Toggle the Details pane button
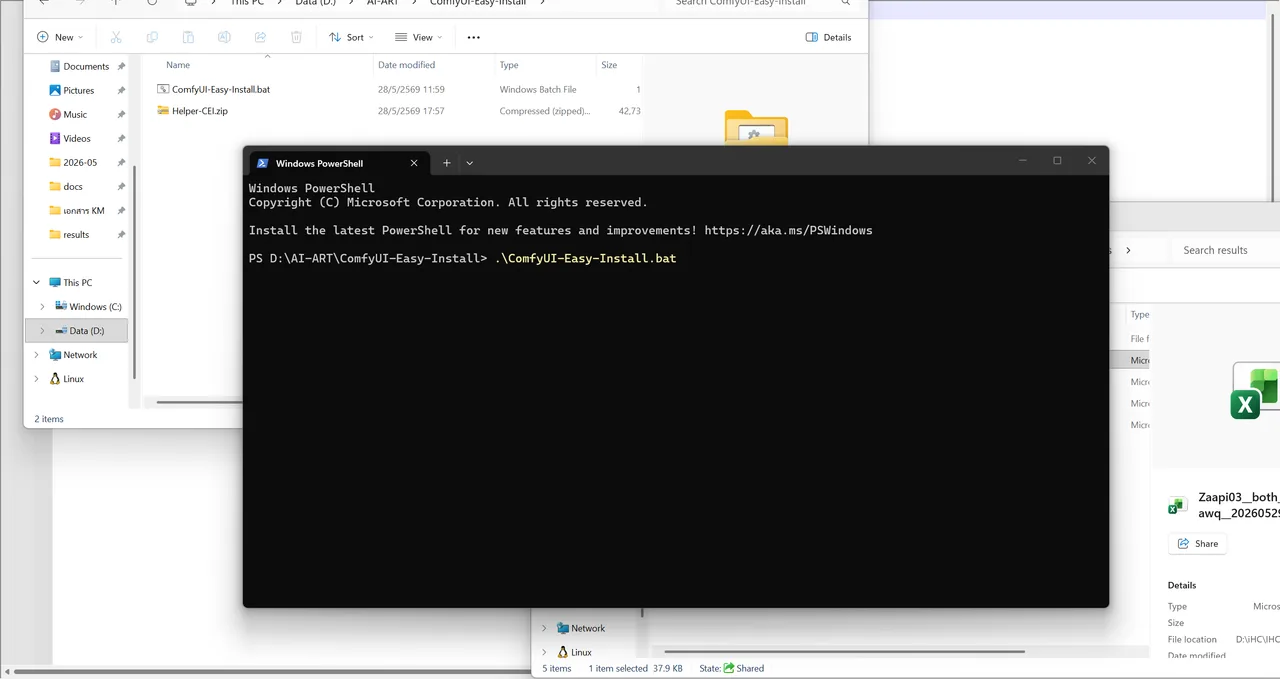Viewport: 1280px width, 679px height. [x=828, y=37]
